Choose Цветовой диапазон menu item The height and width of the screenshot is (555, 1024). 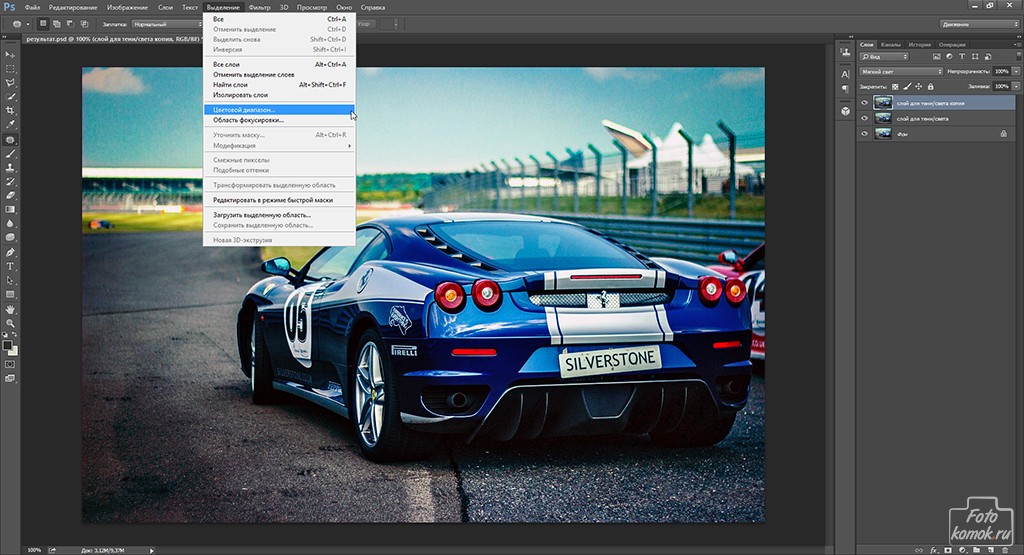280,110
